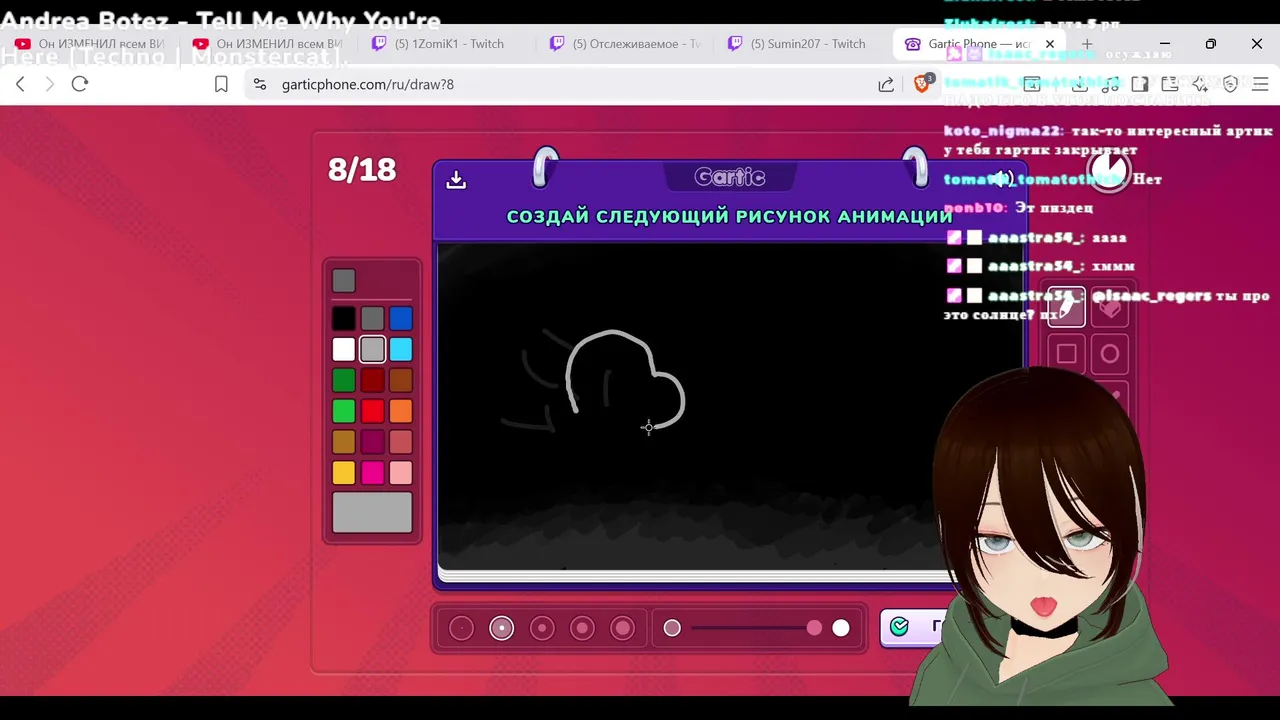
Task: Open the Brave wallet icon
Action: 1170,84
